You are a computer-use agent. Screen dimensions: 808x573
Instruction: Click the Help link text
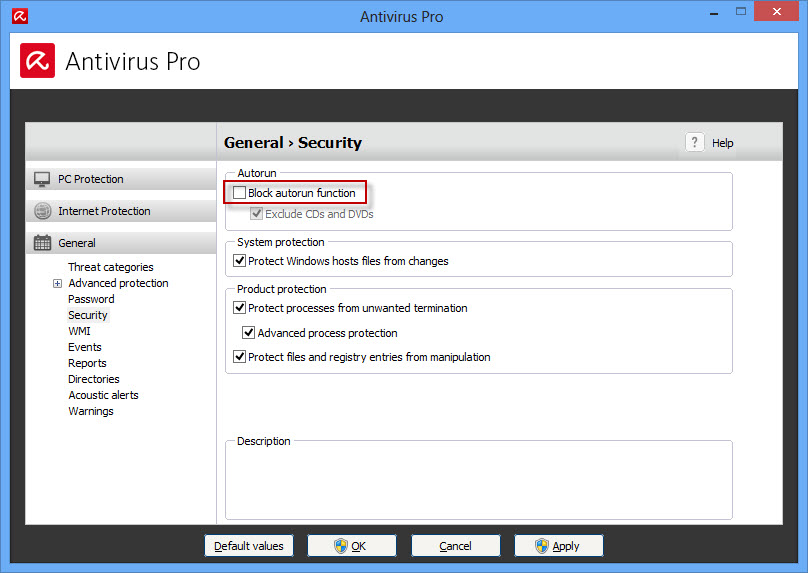click(x=722, y=143)
